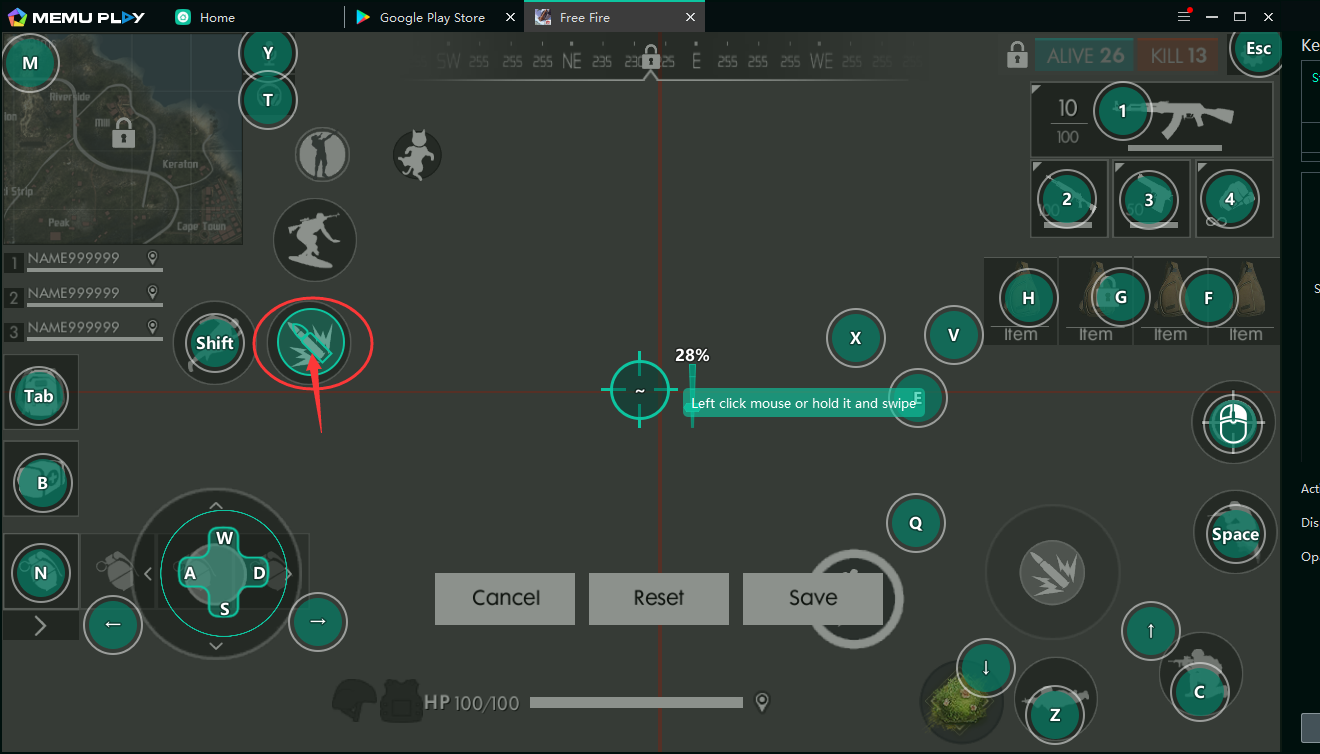Toggle the padlock beside ALIVE counter
Viewport: 1320px width, 754px height.
click(1017, 54)
